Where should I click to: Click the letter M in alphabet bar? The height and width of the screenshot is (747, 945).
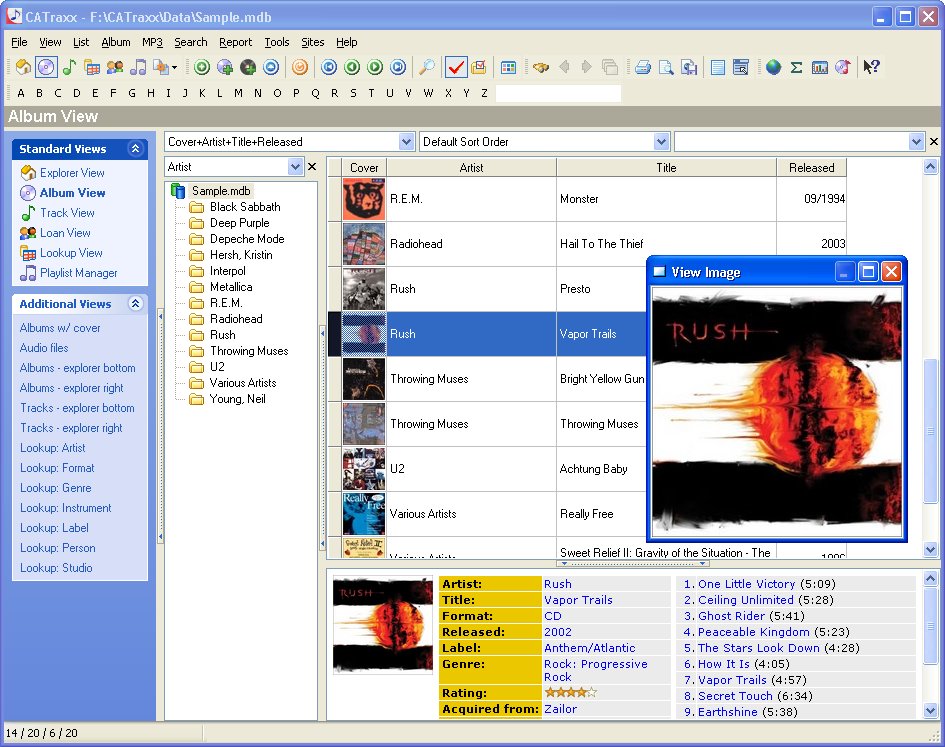(239, 93)
